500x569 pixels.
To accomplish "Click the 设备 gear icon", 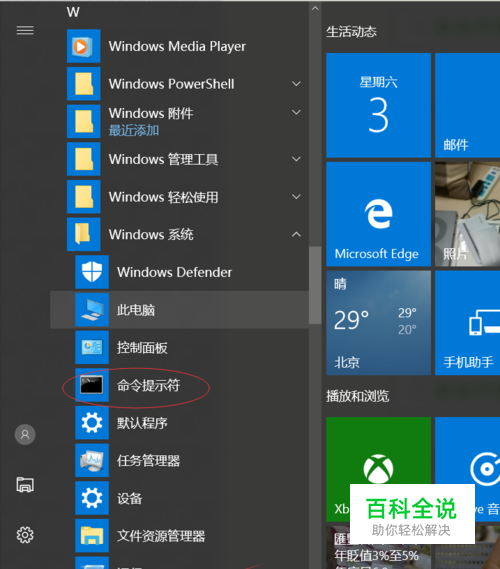I will [92, 498].
